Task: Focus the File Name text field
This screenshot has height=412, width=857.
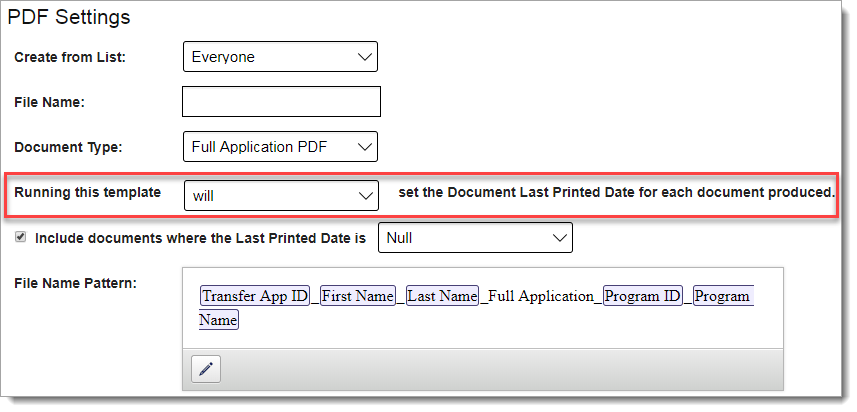Action: [x=281, y=101]
